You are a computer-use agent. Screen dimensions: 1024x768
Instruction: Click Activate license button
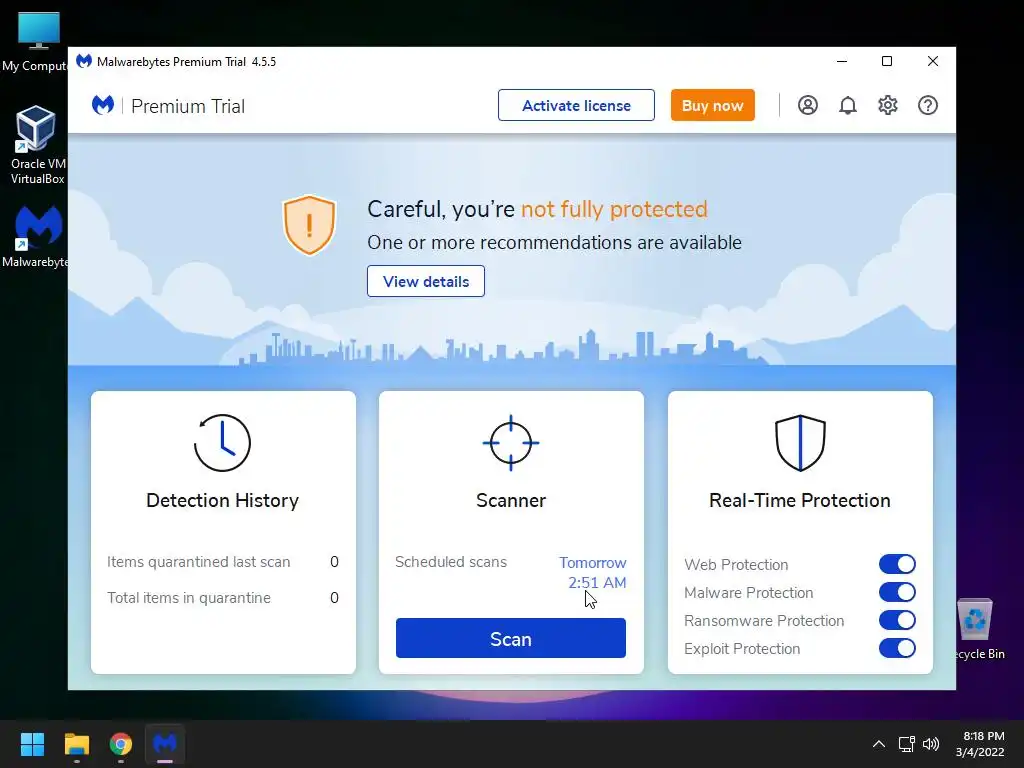(x=576, y=105)
